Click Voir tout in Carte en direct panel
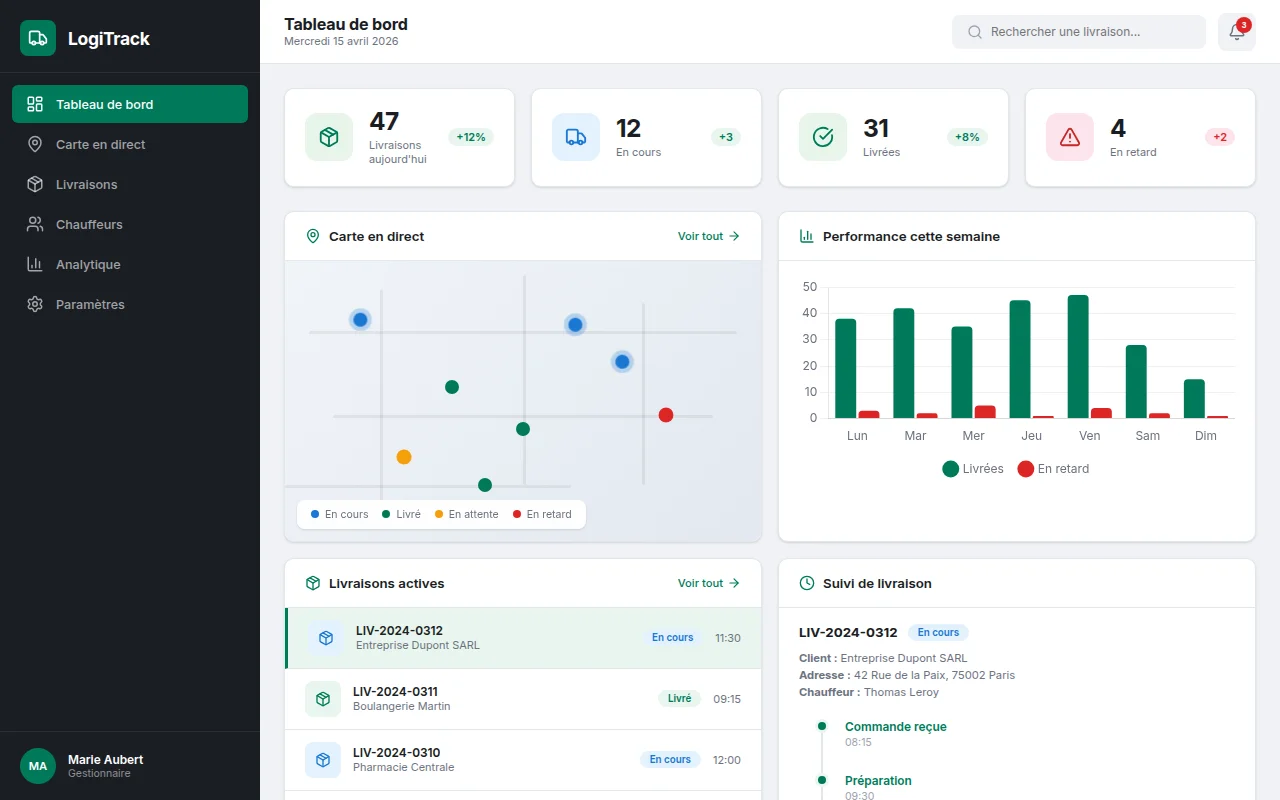 click(708, 236)
